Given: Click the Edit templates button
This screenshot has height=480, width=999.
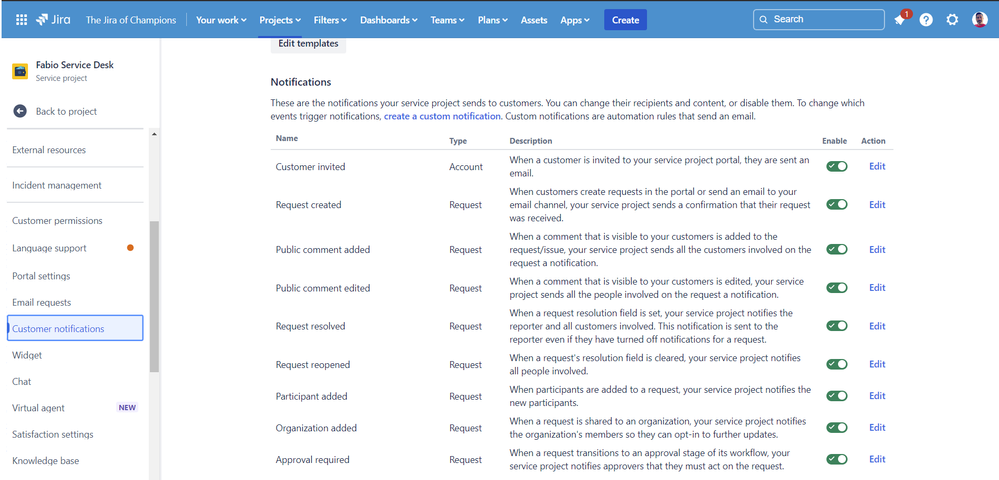Looking at the screenshot, I should (x=308, y=44).
